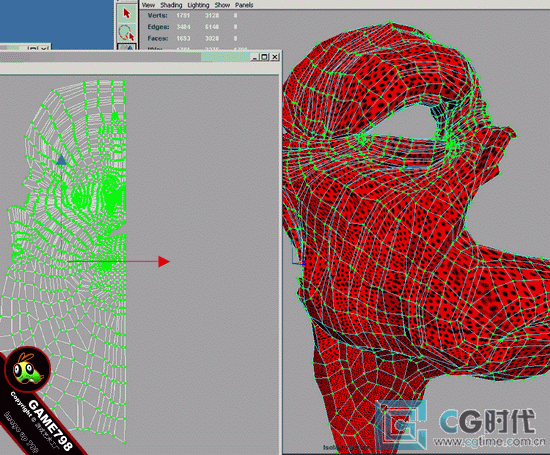Open the Panels menu
The image size is (550, 455).
[x=244, y=5]
